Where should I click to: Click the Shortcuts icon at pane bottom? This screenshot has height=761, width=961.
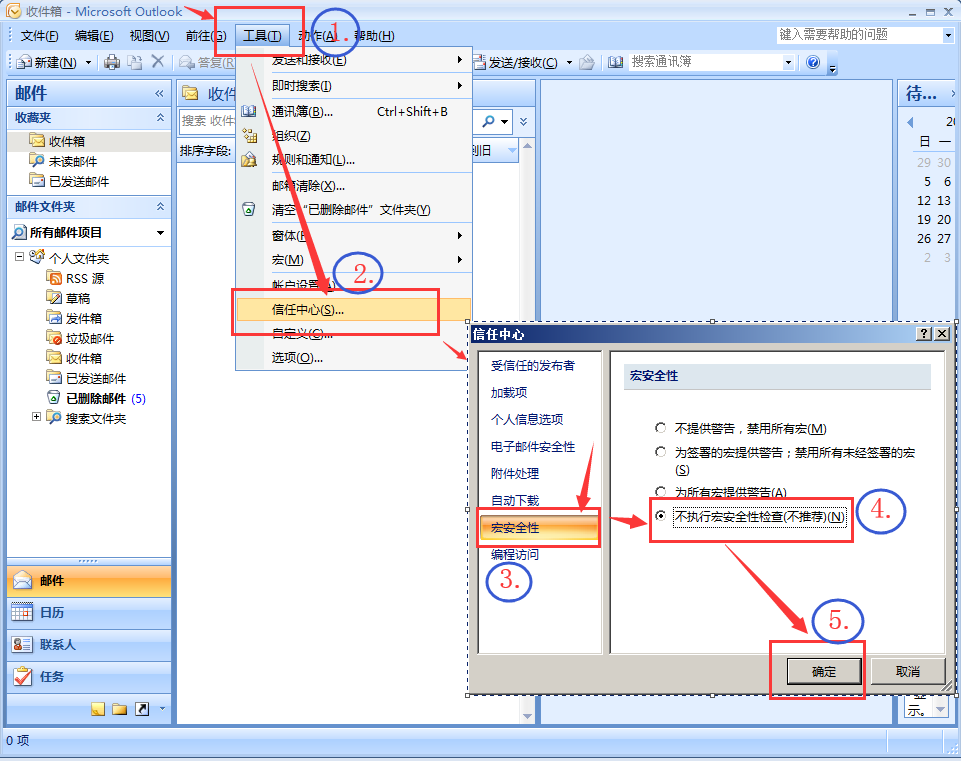tap(142, 709)
